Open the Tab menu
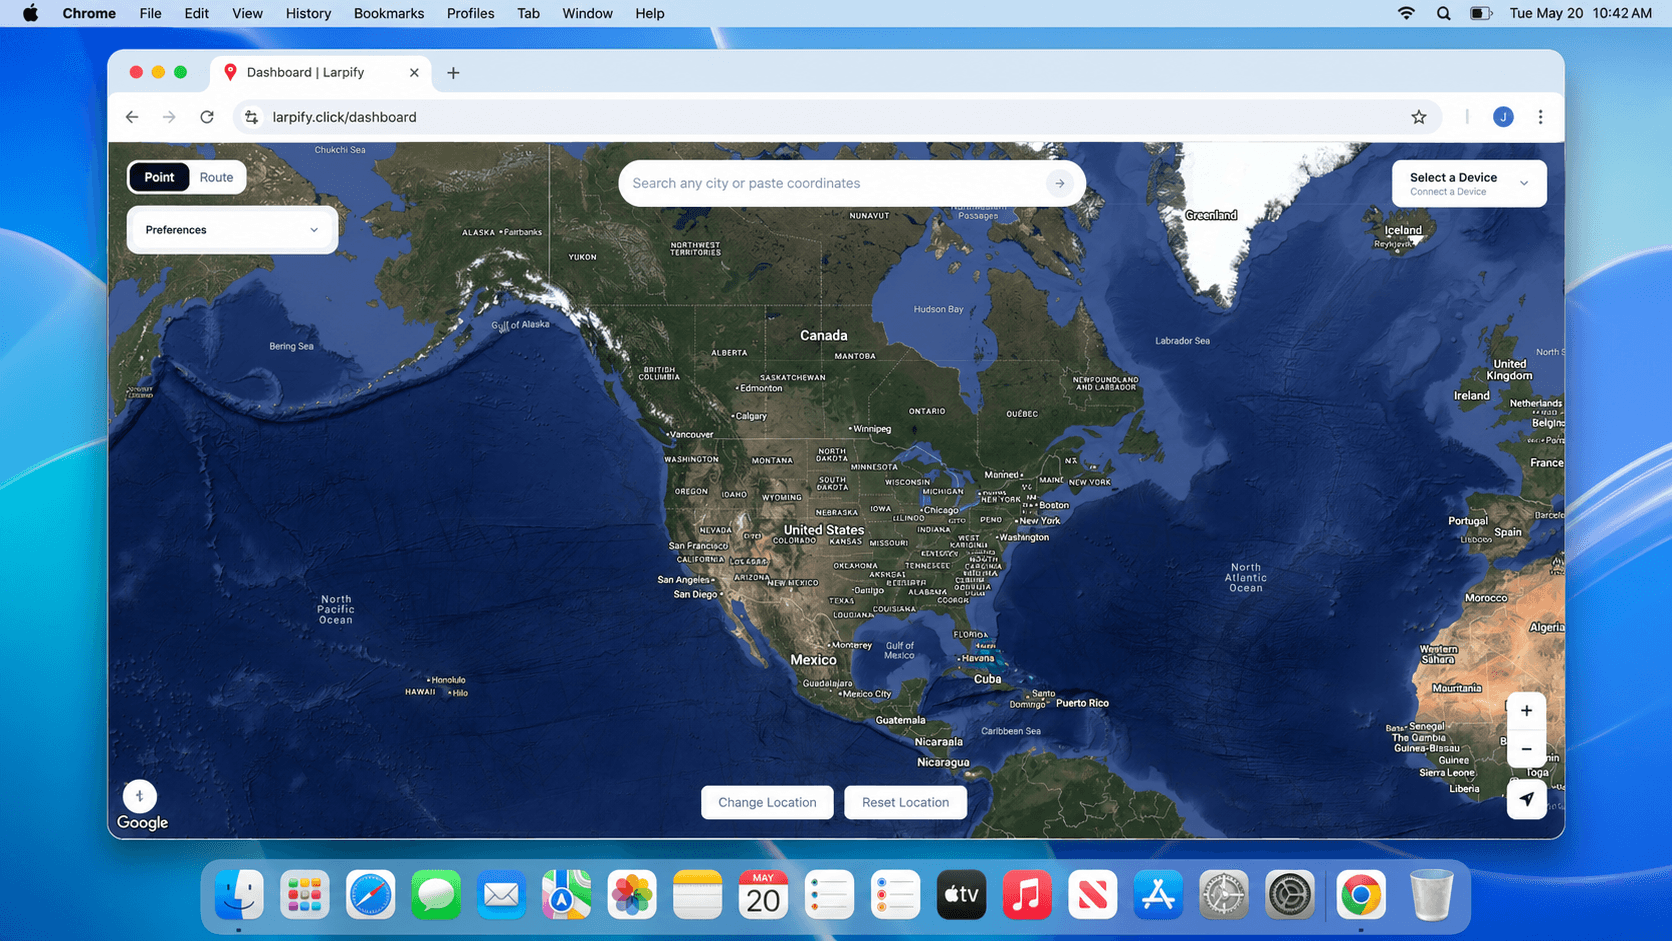This screenshot has height=941, width=1672. point(528,13)
